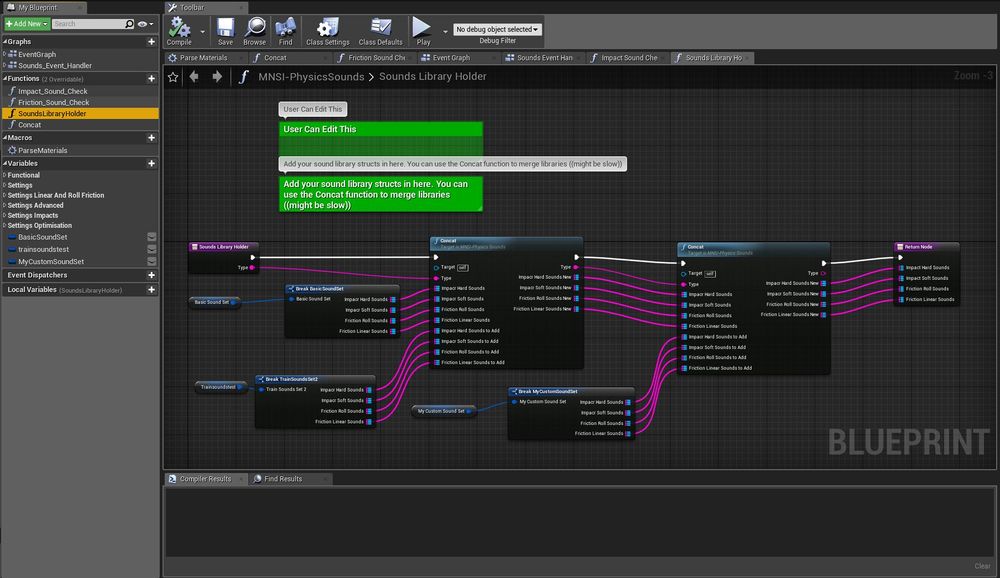Browse to asset in Content Browser
The height and width of the screenshot is (578, 1000).
point(255,30)
